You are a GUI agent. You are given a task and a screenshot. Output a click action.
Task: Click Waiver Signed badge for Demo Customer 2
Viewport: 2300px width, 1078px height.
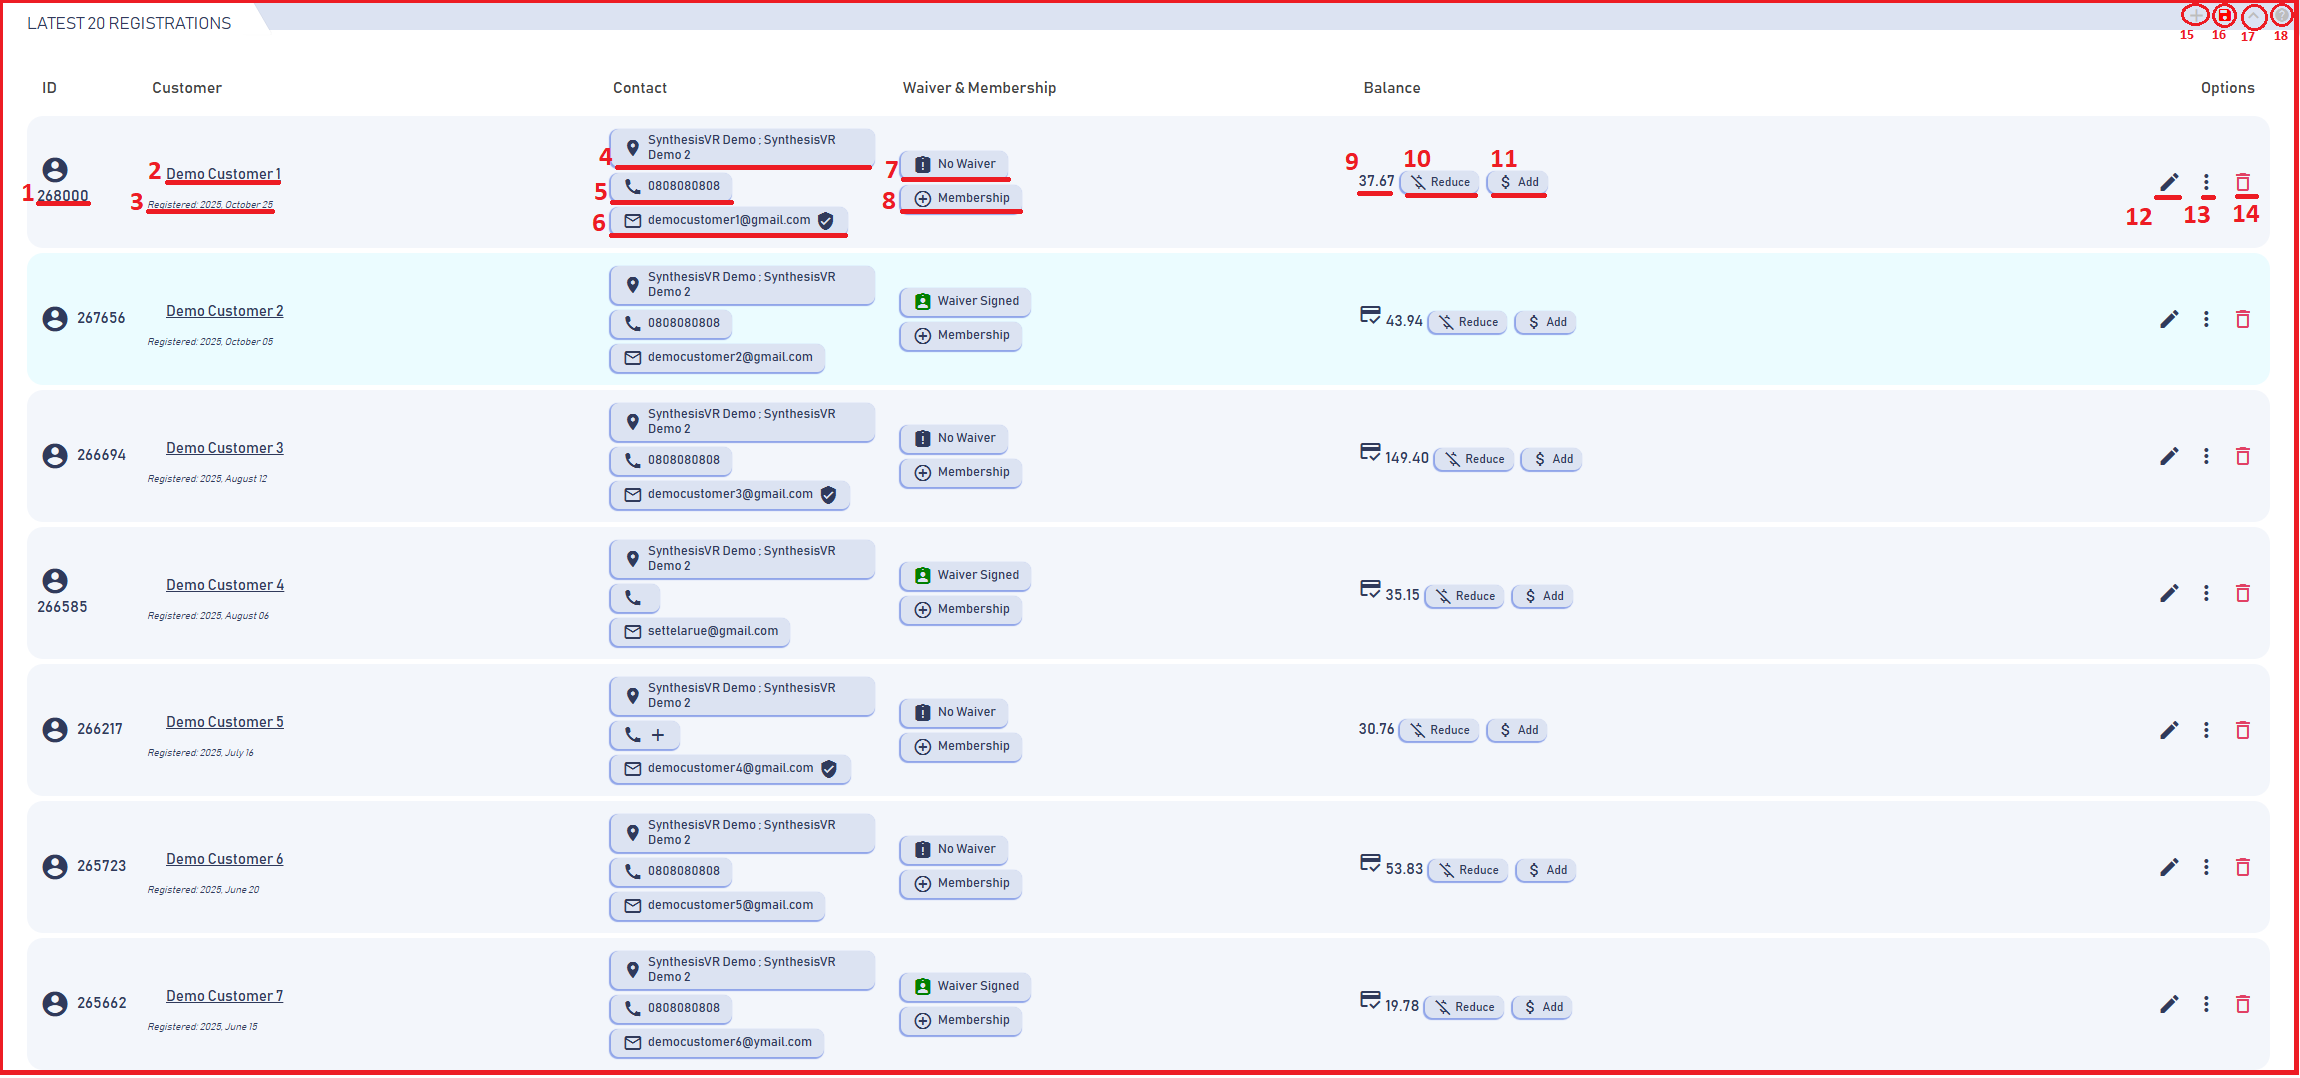tap(966, 301)
